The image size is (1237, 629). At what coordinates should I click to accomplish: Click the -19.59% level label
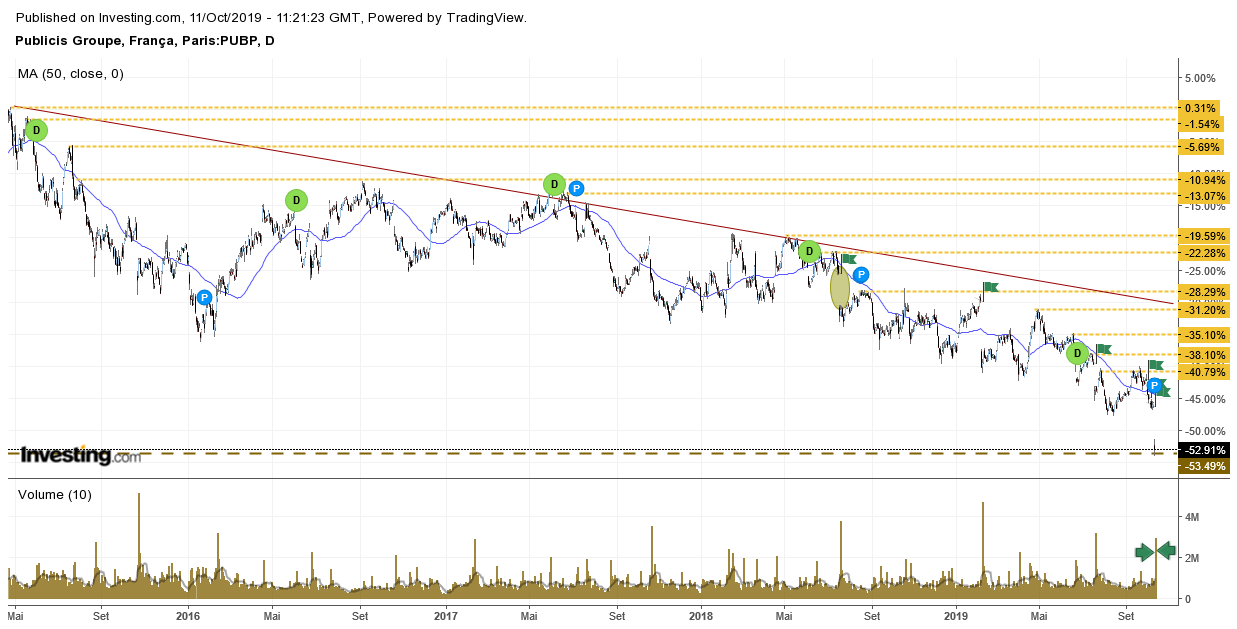pyautogui.click(x=1204, y=236)
